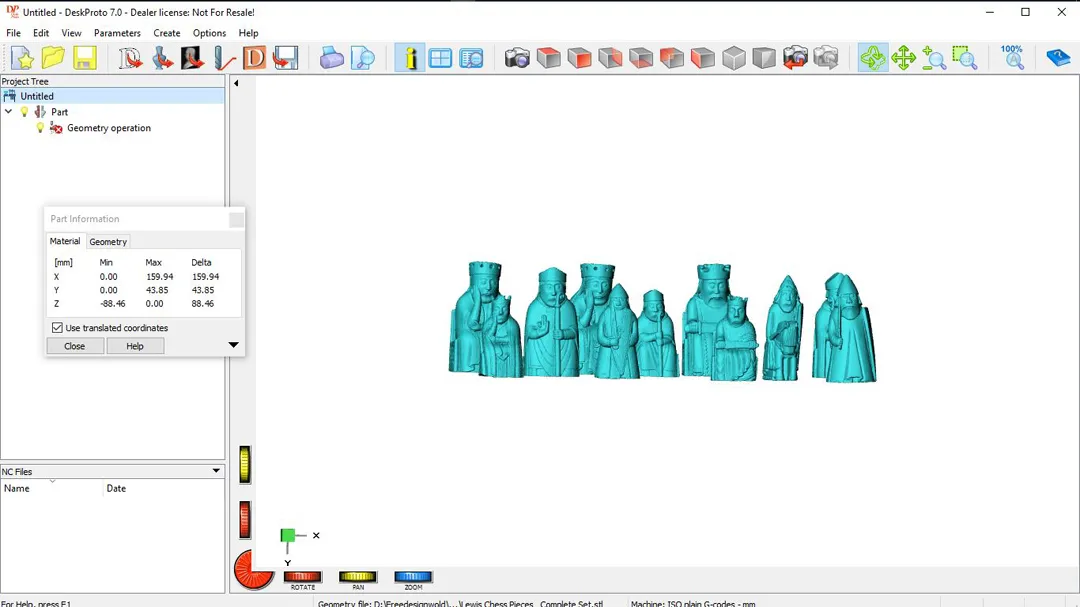
Task: Close Part Information via title bar button
Action: (x=236, y=220)
